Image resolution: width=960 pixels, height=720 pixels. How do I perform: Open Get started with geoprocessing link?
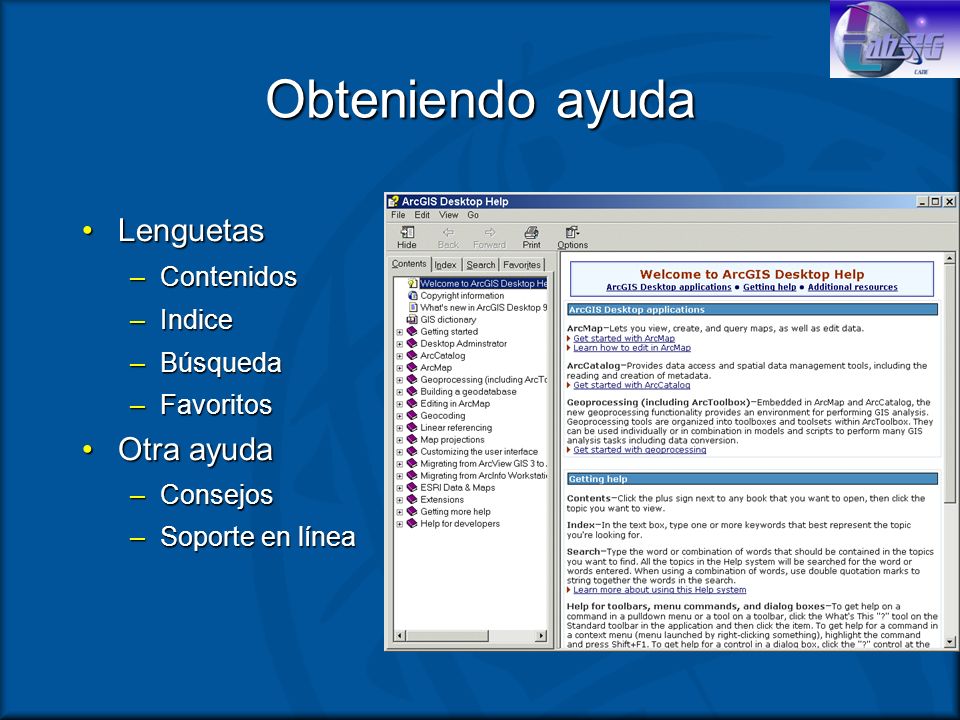click(639, 450)
